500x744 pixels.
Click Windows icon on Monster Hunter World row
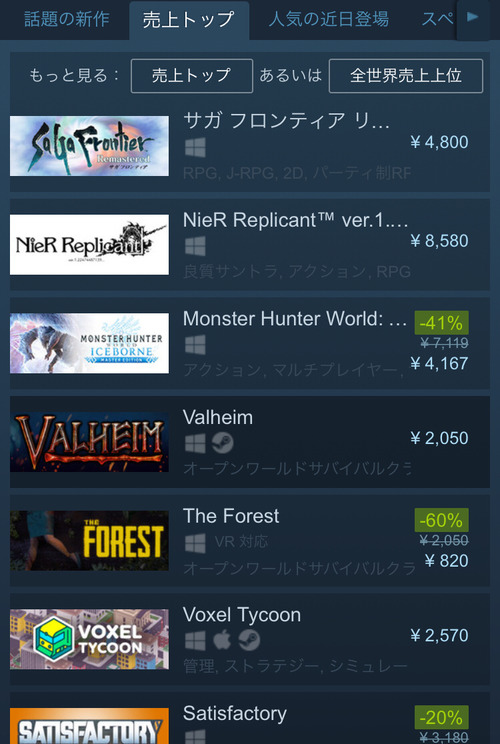click(195, 345)
